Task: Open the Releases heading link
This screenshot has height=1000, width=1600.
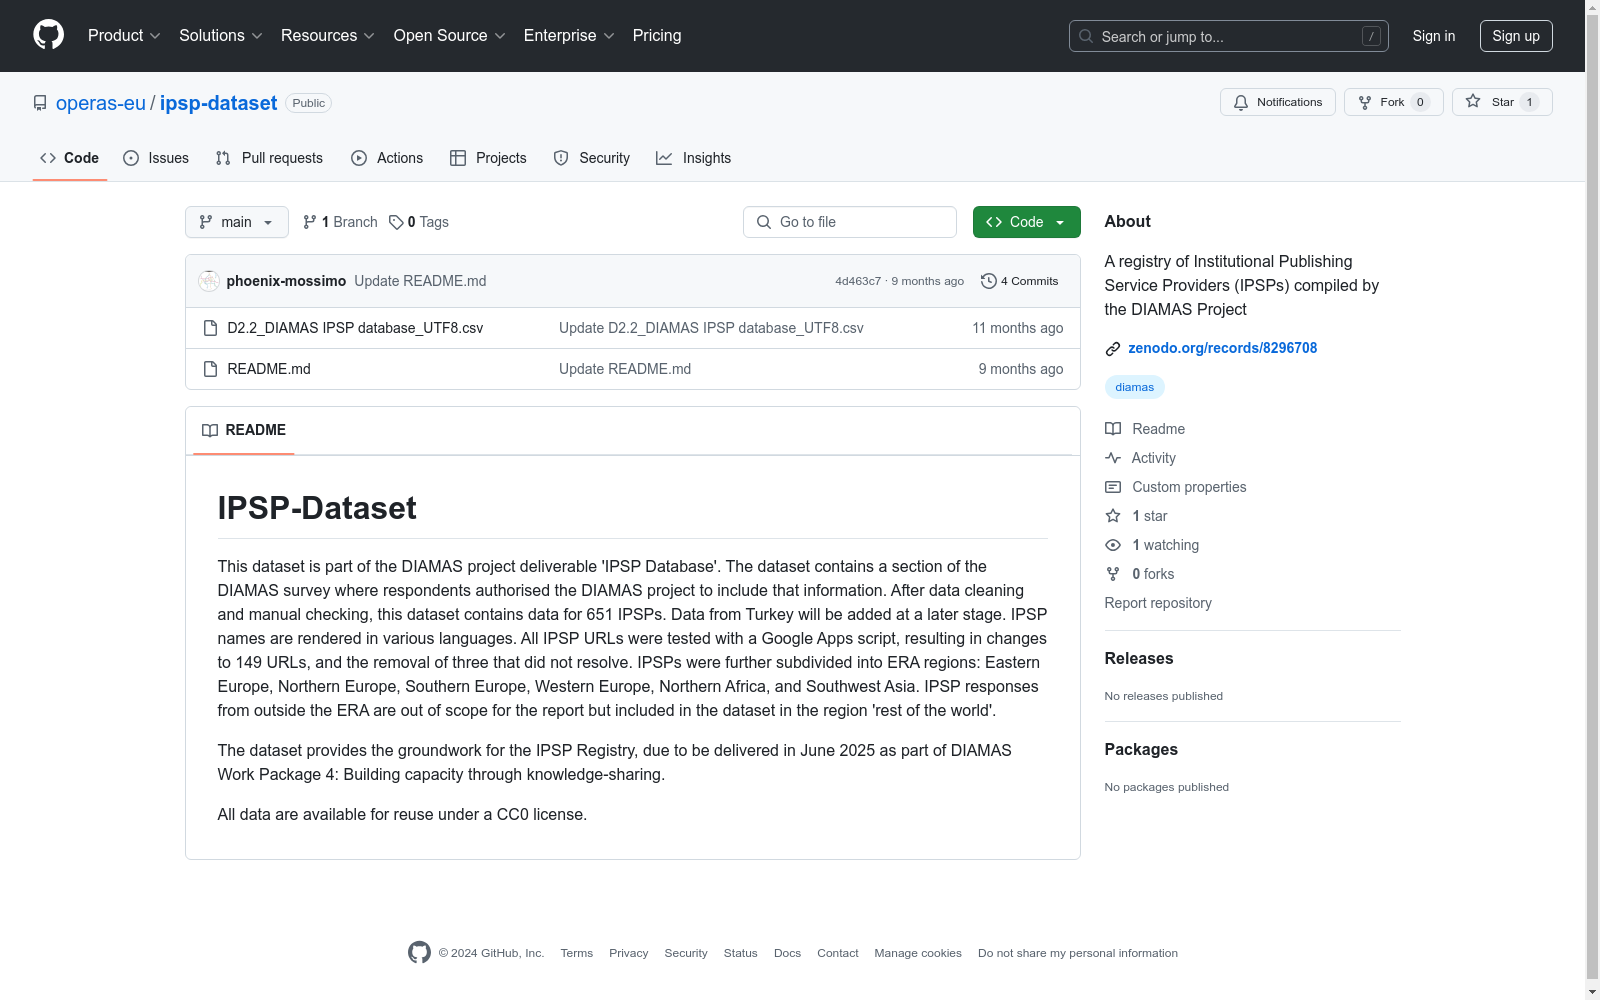Action: pyautogui.click(x=1139, y=658)
